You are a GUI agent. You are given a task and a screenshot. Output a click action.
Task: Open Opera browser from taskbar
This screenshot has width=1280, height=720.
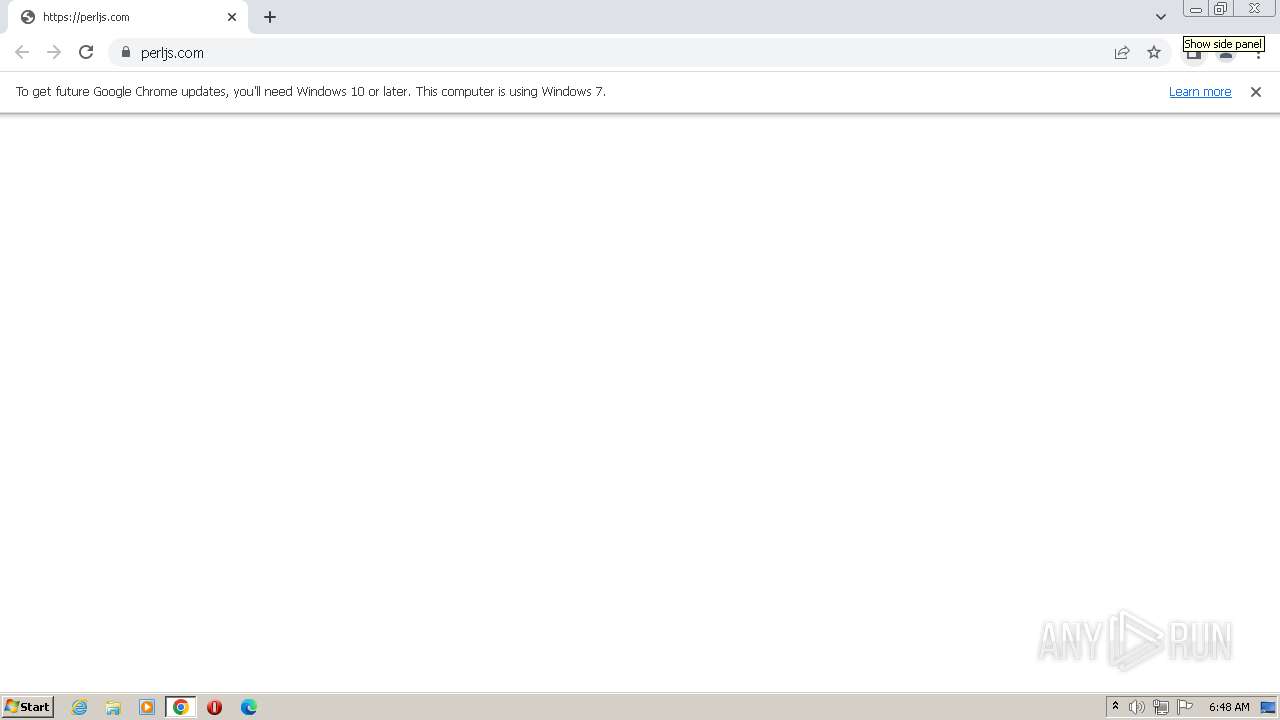point(214,707)
